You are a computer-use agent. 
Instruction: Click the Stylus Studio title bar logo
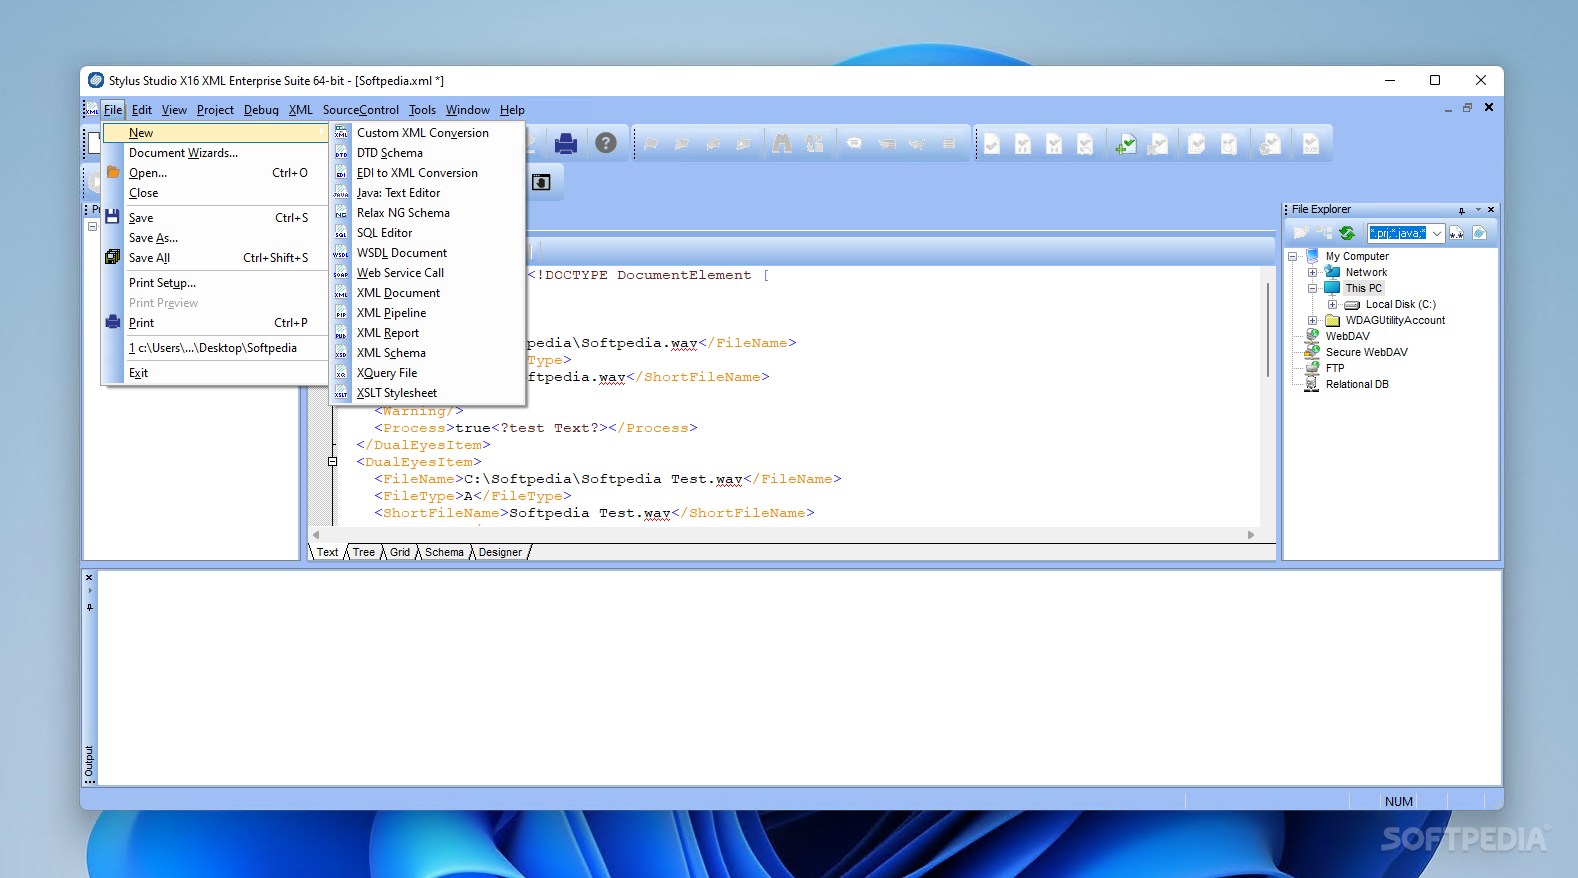(96, 80)
